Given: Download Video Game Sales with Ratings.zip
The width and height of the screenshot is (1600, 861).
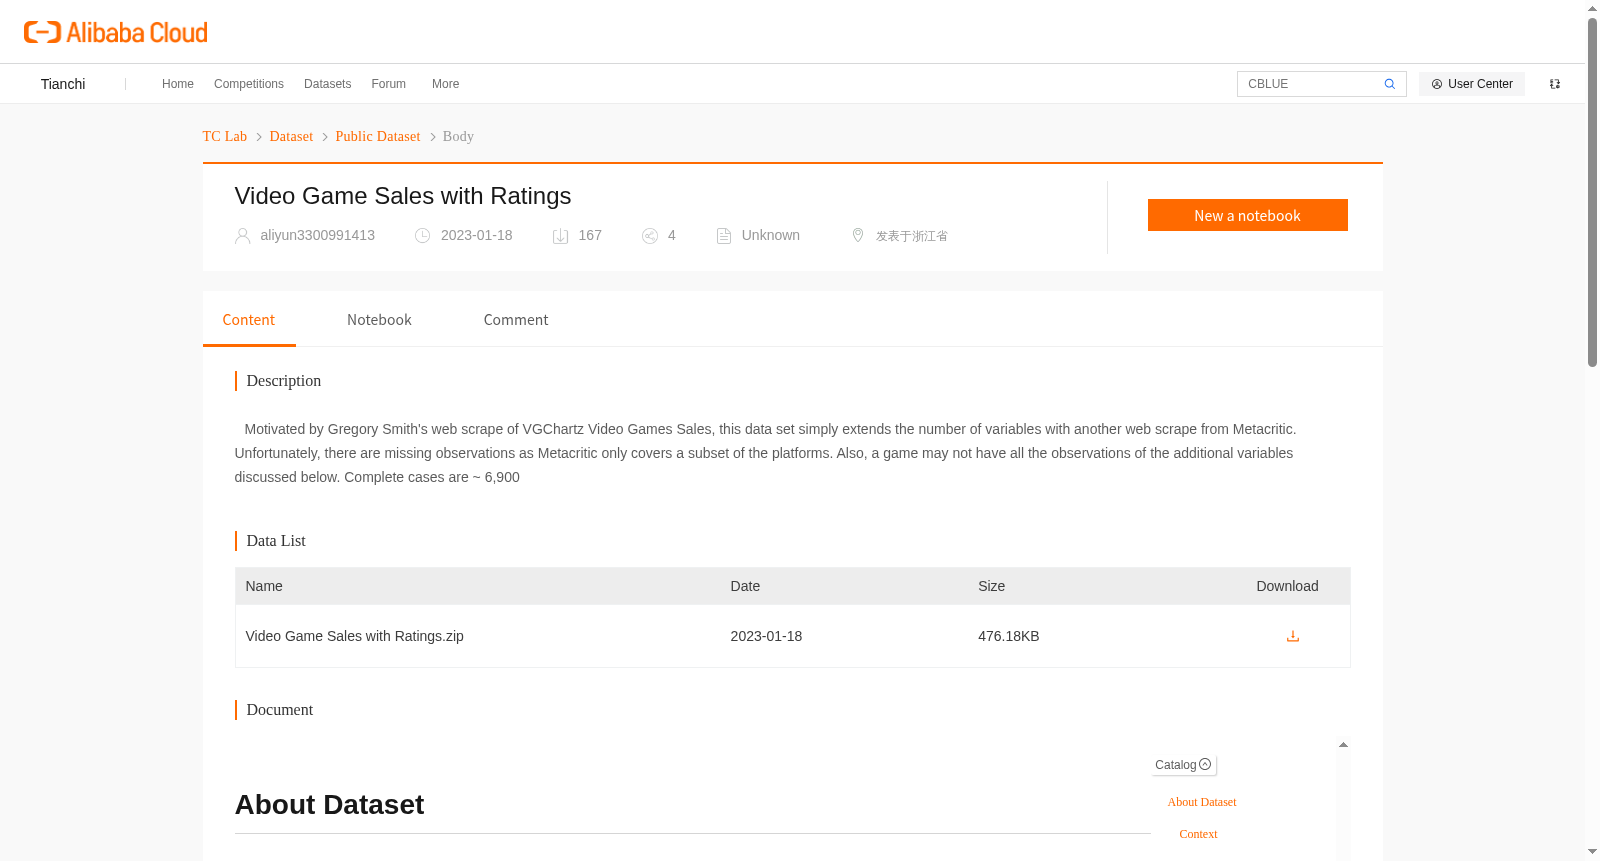Looking at the screenshot, I should coord(1293,636).
